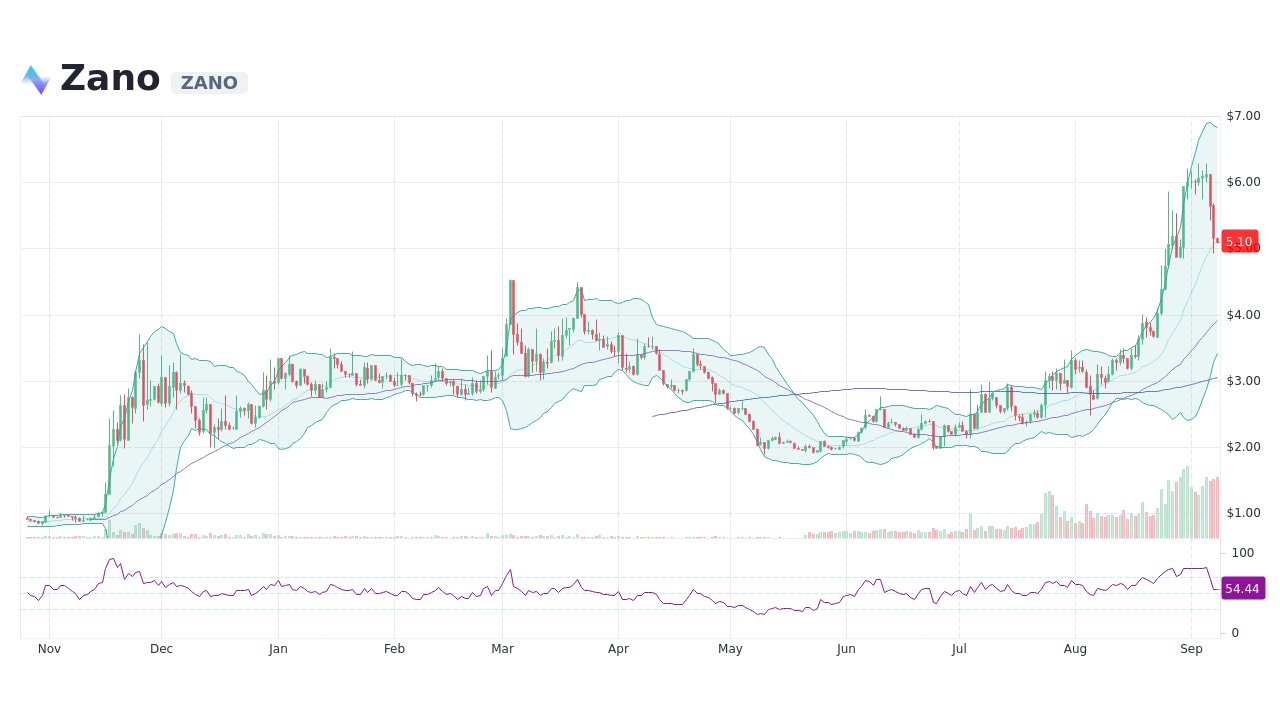Click the RSI 0 axis label
1280x720 pixels.
[x=1235, y=633]
